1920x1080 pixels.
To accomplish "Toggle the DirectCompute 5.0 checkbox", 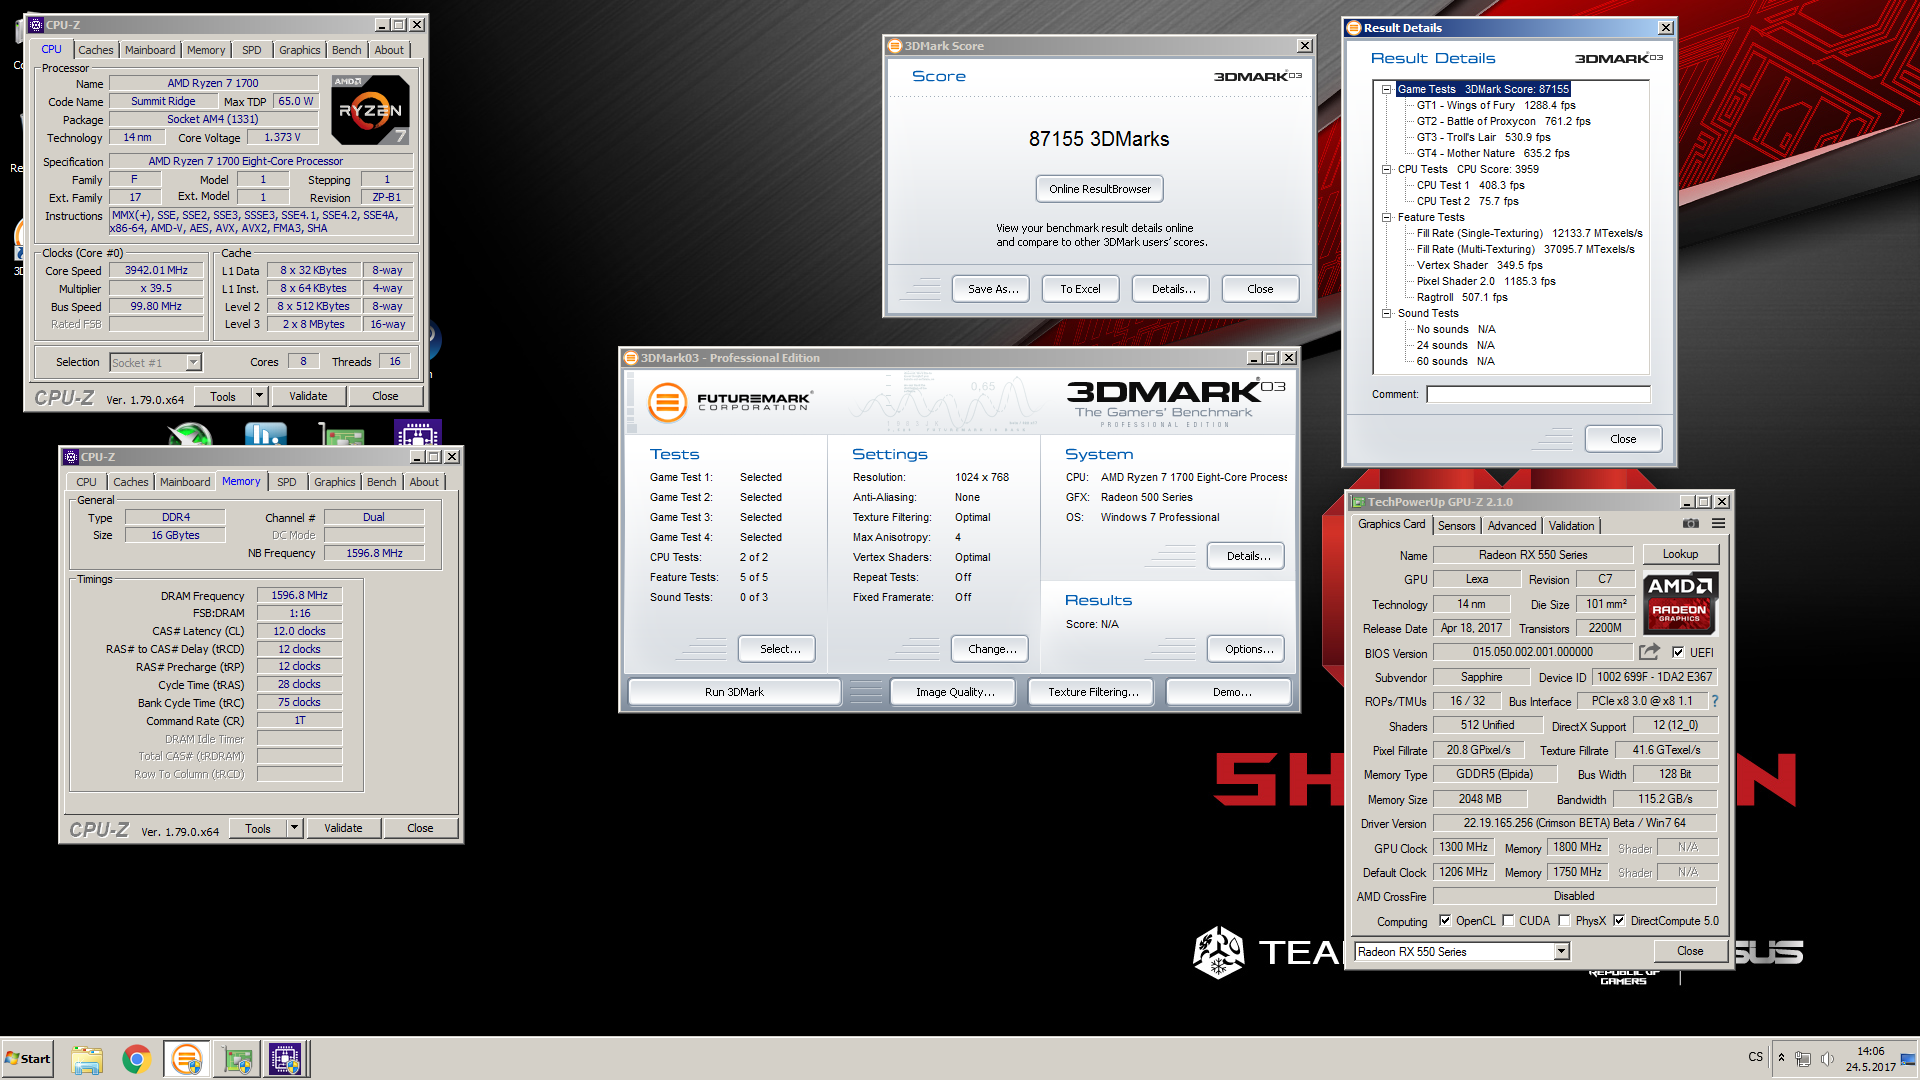I will tap(1619, 921).
